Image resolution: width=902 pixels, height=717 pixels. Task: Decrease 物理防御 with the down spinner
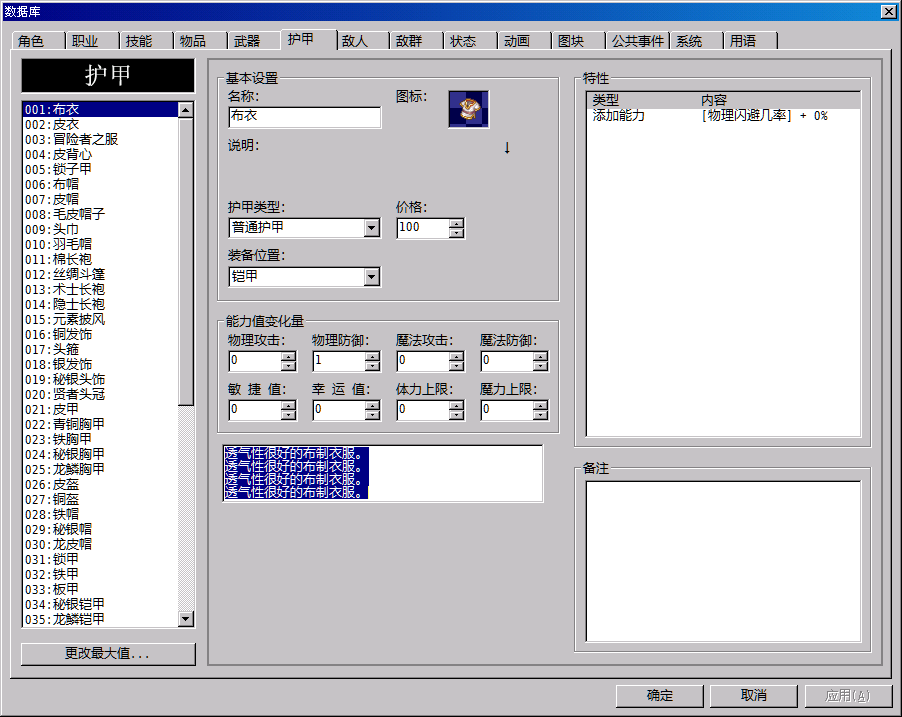point(373,366)
